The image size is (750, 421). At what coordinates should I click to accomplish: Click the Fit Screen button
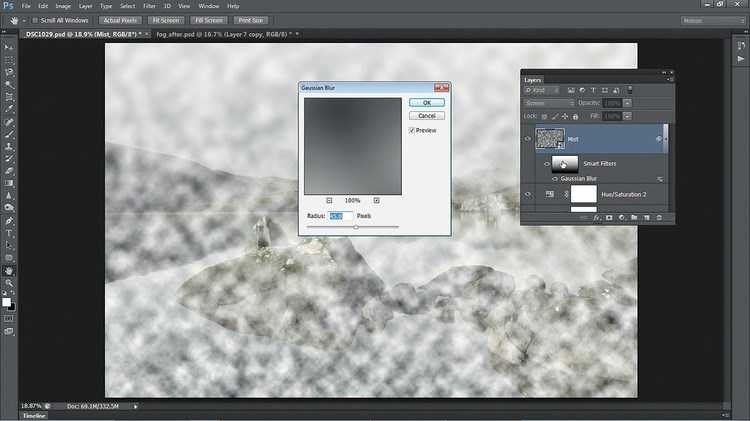pyautogui.click(x=165, y=20)
